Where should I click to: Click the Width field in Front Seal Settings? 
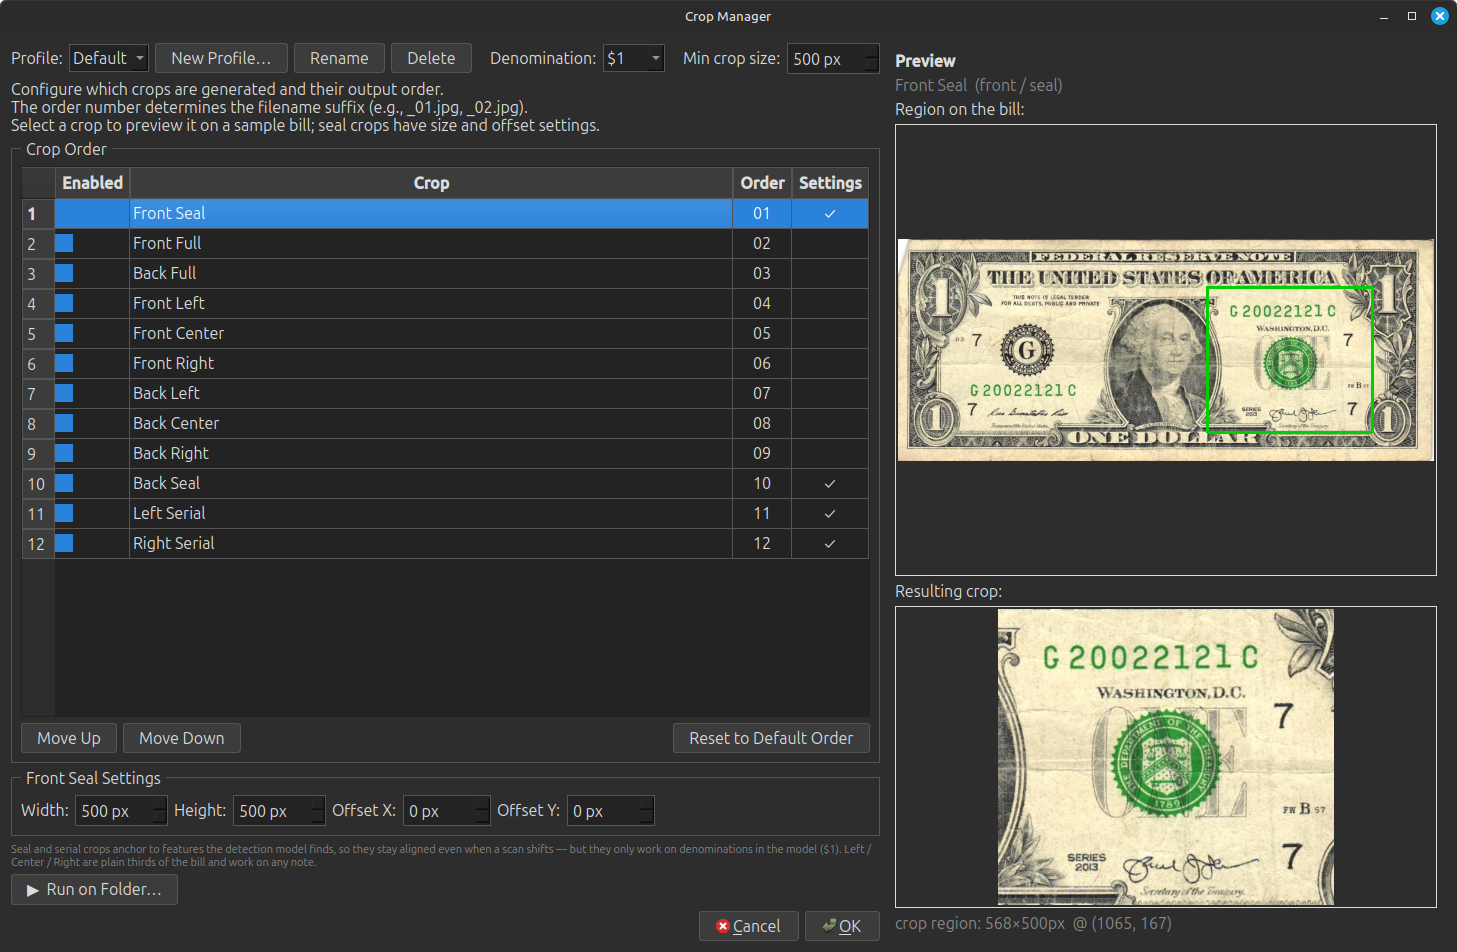121,811
